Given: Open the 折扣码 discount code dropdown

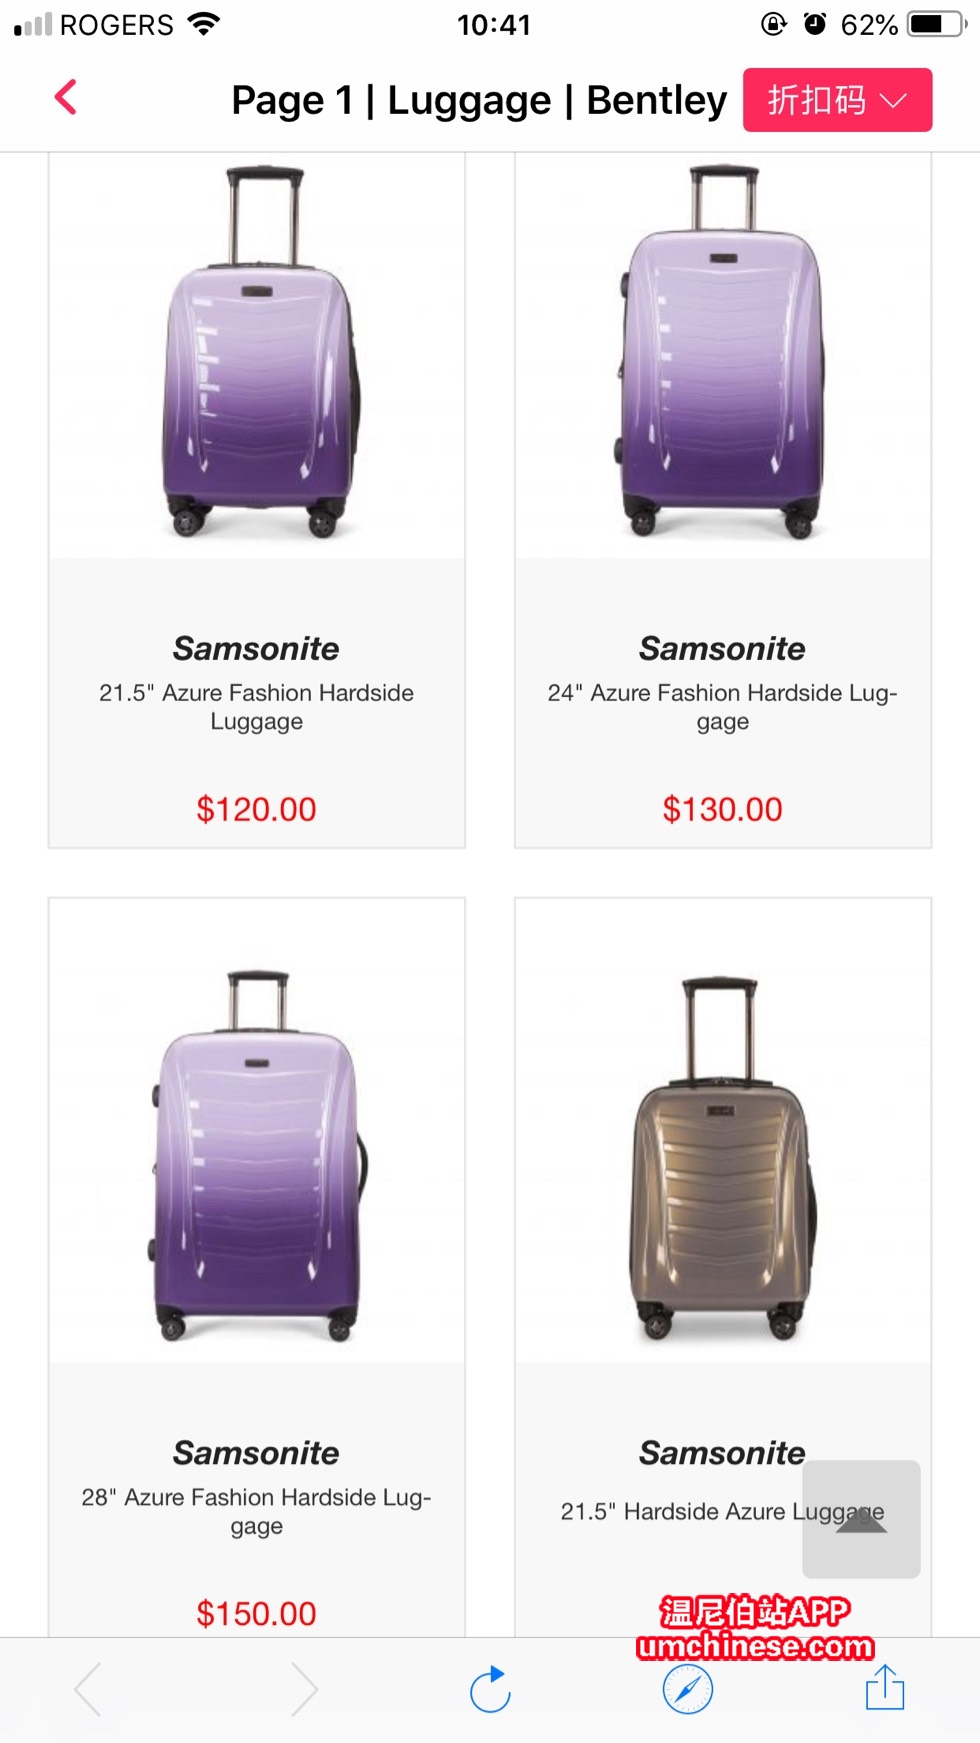Looking at the screenshot, I should click(x=837, y=100).
